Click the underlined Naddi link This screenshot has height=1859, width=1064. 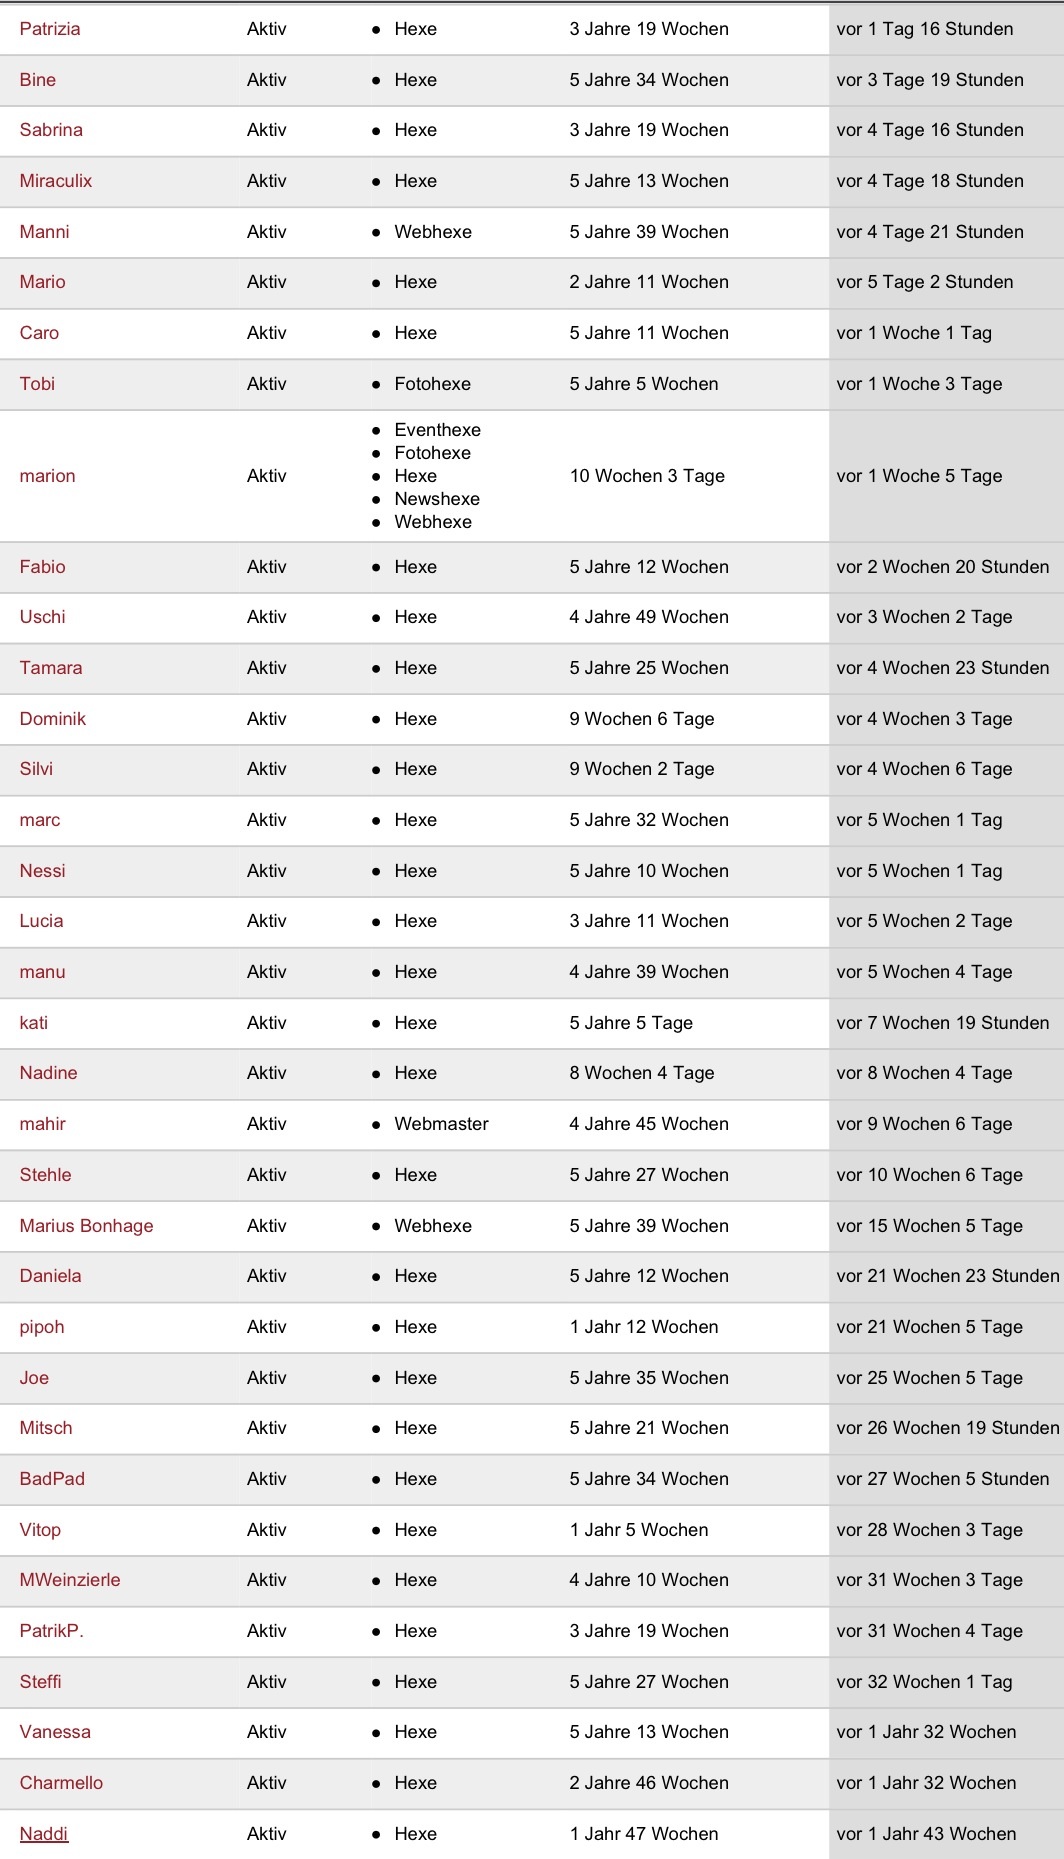[44, 1834]
